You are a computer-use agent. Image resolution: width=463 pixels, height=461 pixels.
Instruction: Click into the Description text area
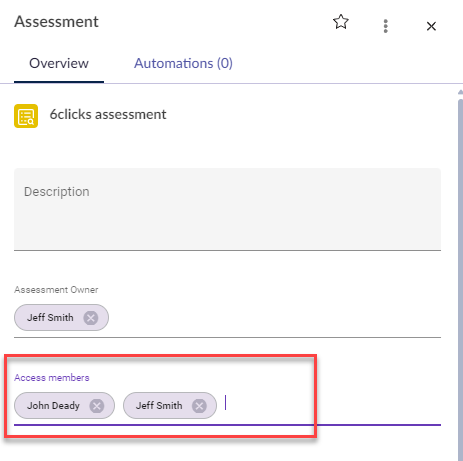coord(227,209)
